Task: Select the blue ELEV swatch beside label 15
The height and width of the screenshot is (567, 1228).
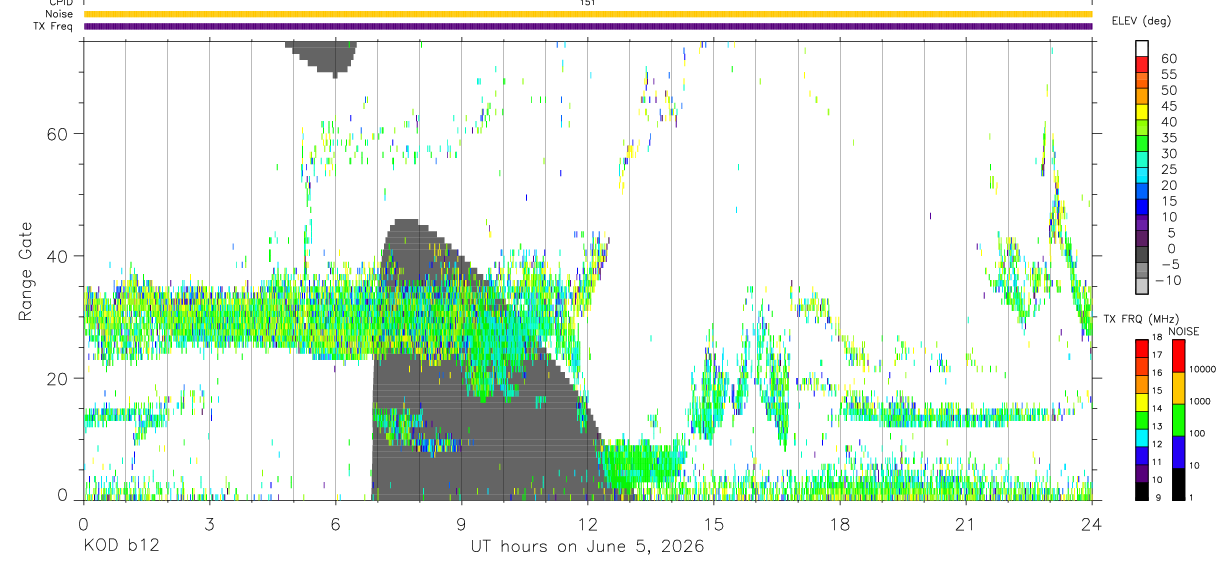Action: [1142, 209]
